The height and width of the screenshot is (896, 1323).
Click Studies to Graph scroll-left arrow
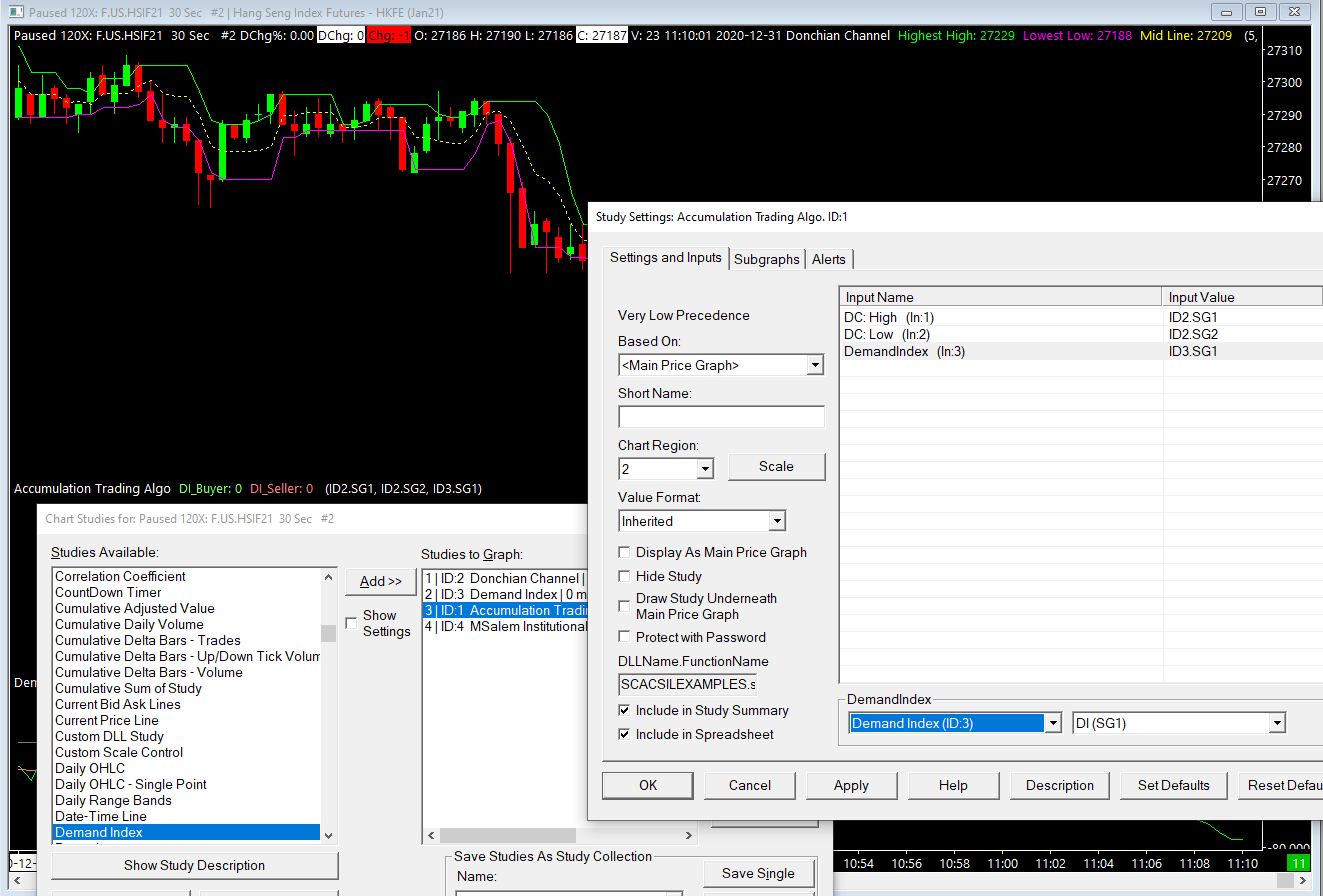(x=432, y=835)
